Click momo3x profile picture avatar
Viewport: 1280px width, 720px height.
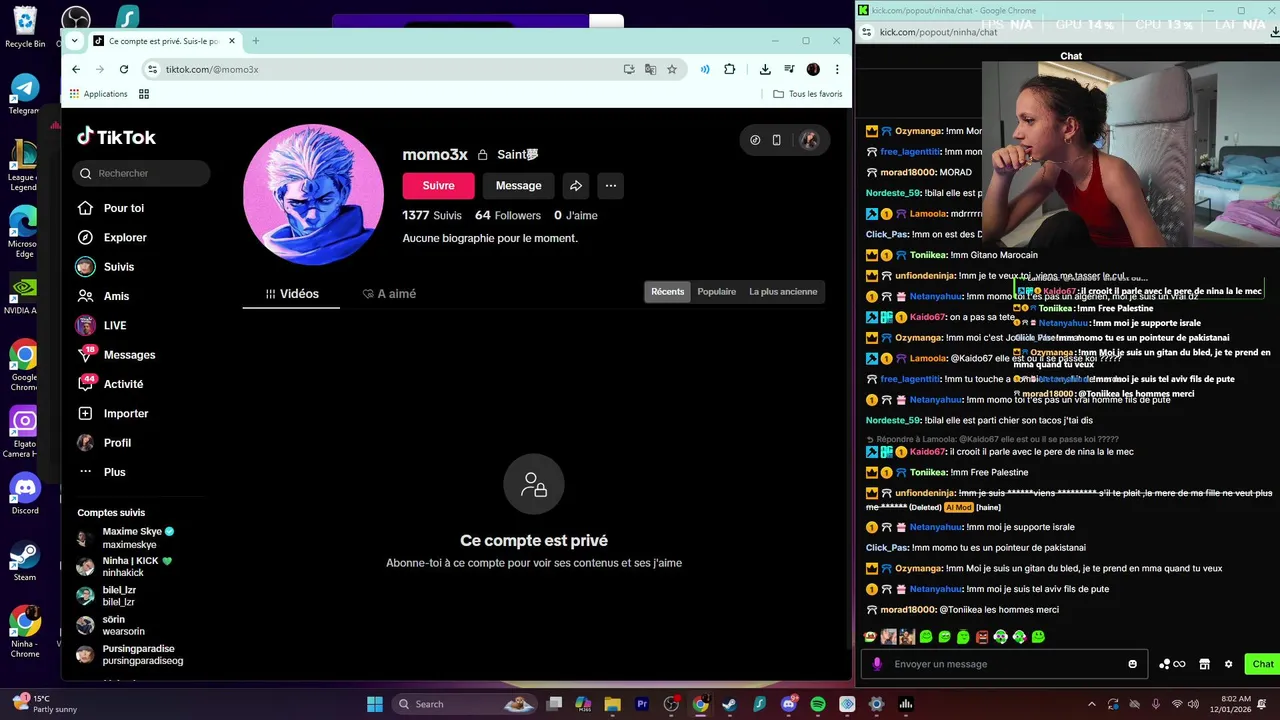[x=313, y=195]
